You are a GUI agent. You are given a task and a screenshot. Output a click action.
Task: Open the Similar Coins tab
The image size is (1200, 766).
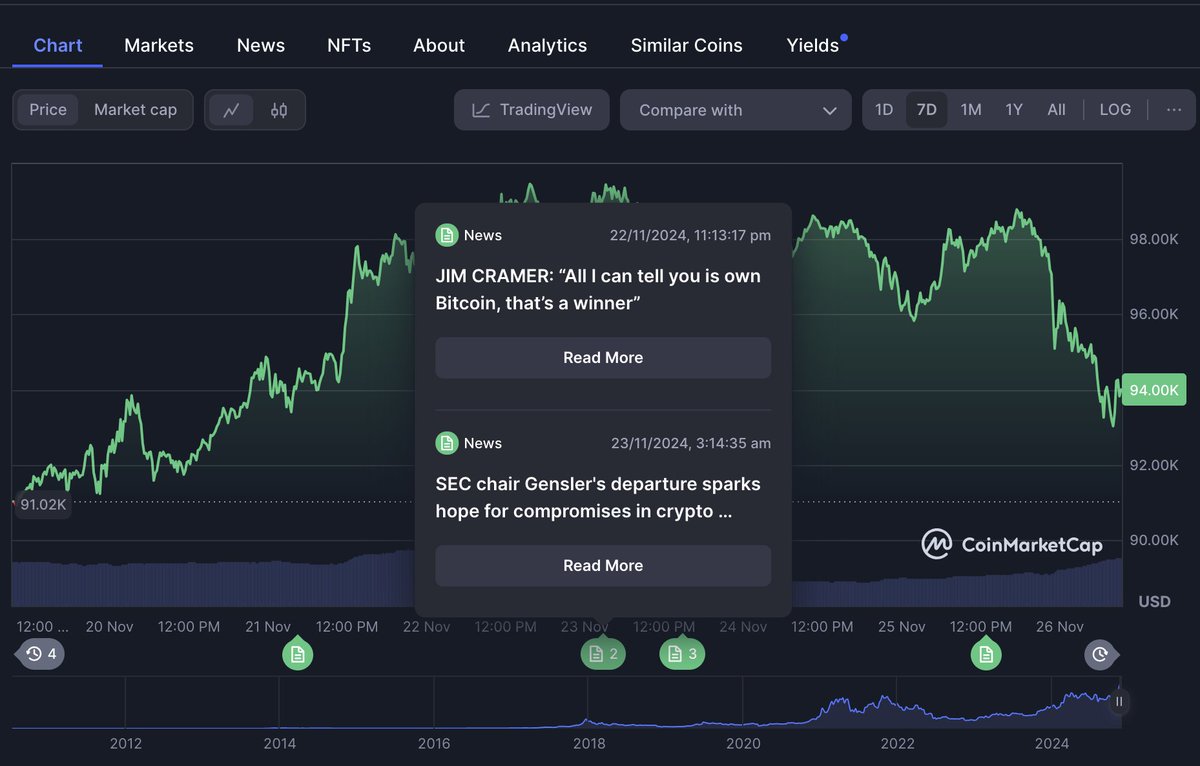(686, 45)
